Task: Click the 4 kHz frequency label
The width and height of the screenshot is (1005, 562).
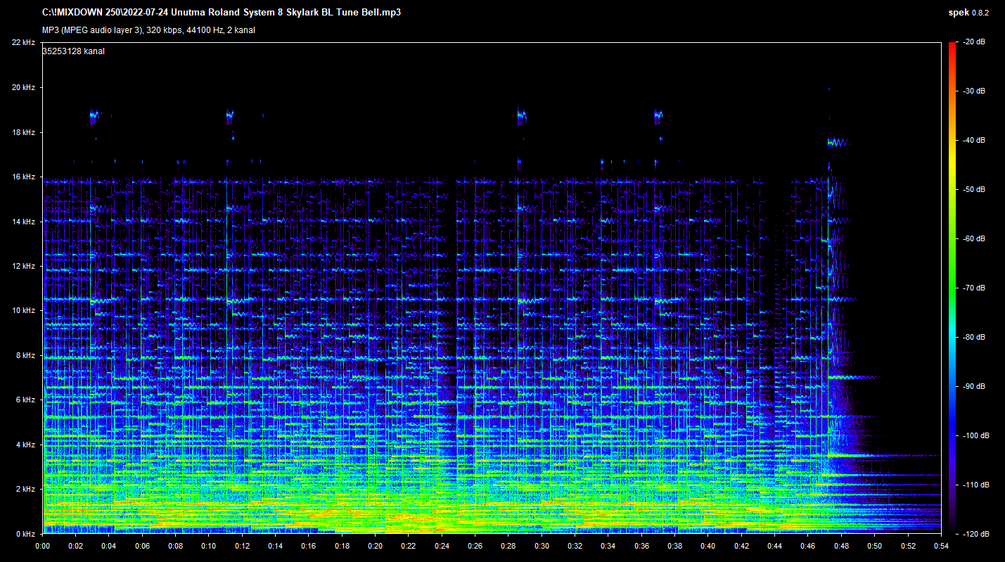Action: [x=26, y=444]
